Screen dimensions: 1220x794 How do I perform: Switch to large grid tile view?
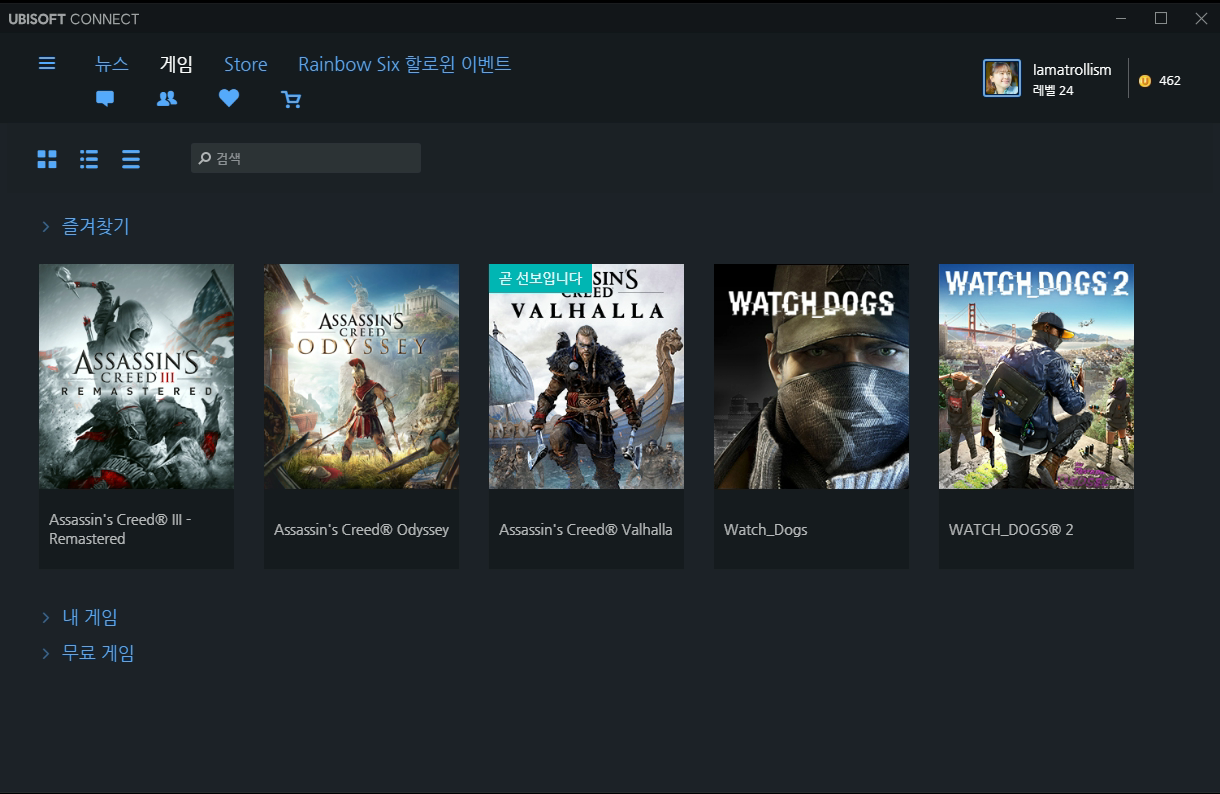(47, 159)
